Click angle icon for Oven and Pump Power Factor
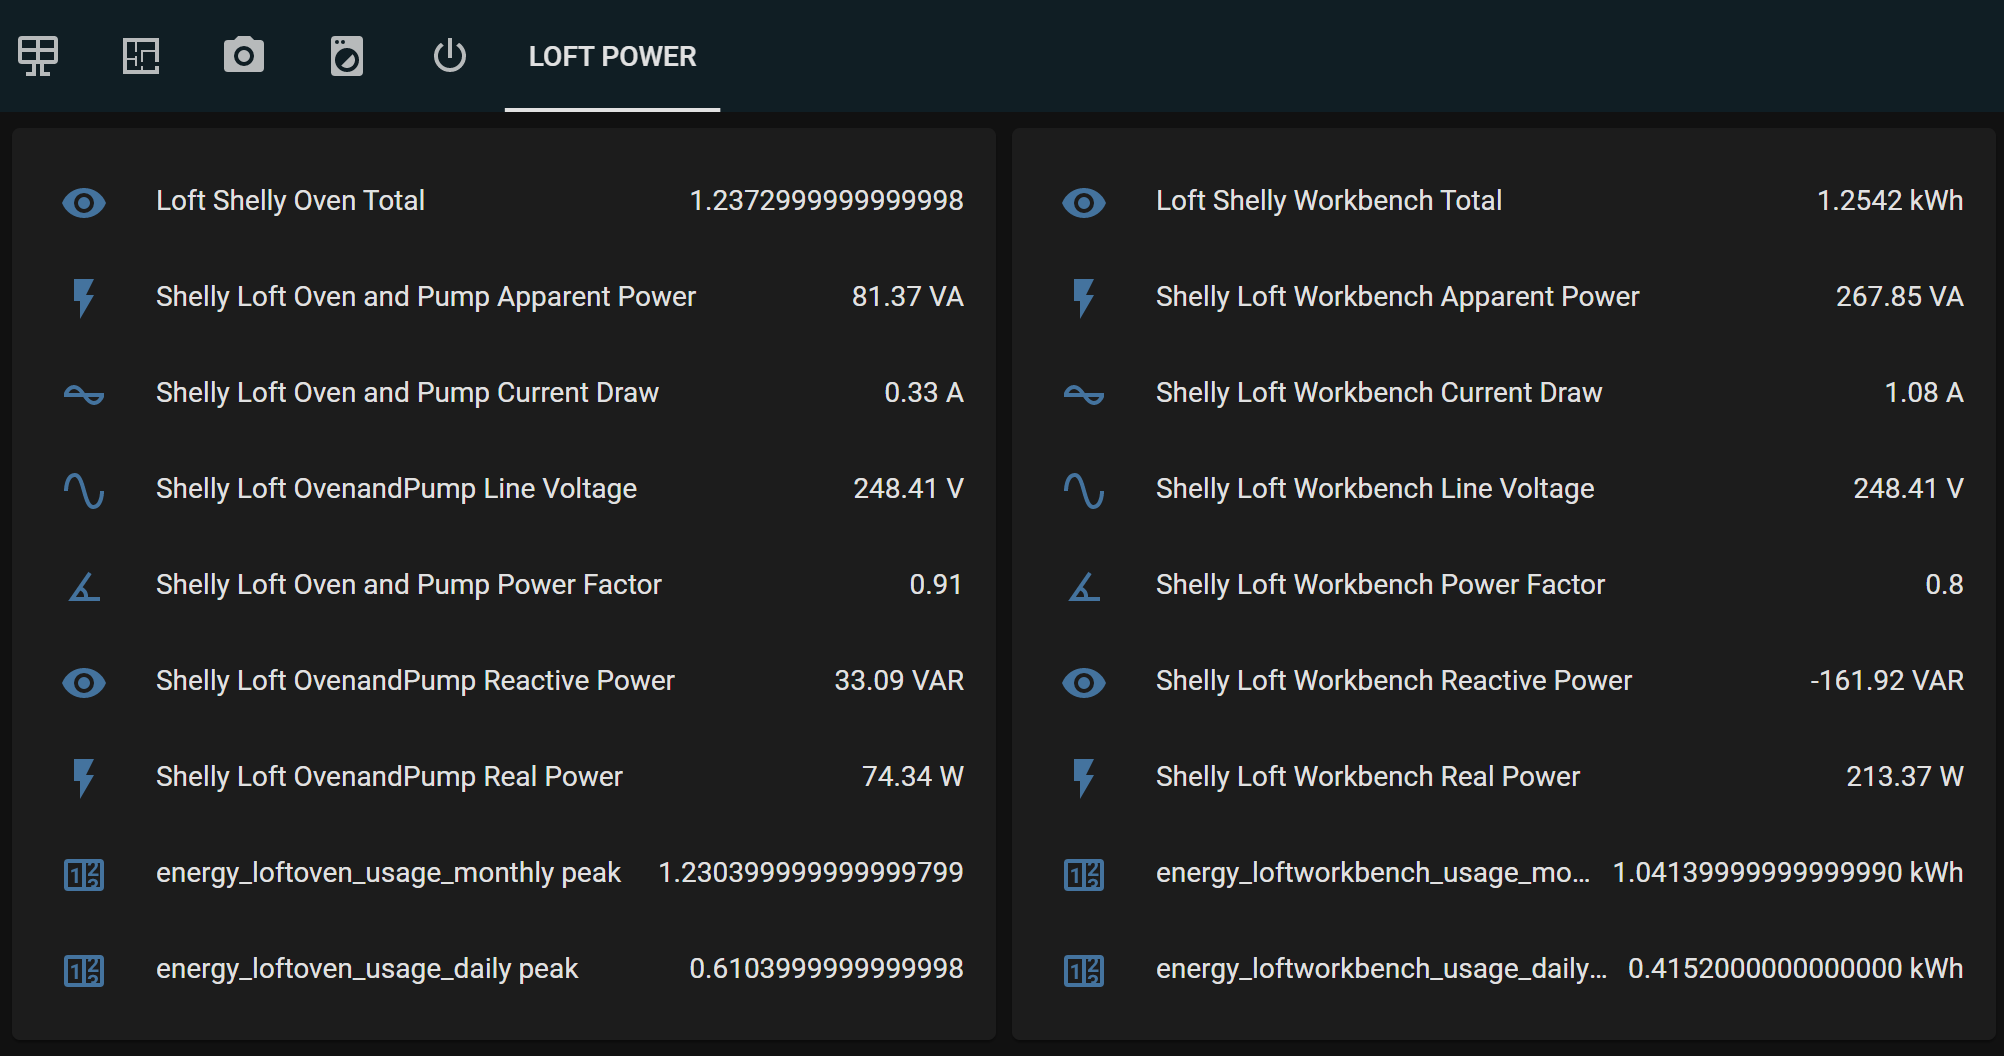2004x1056 pixels. (84, 586)
